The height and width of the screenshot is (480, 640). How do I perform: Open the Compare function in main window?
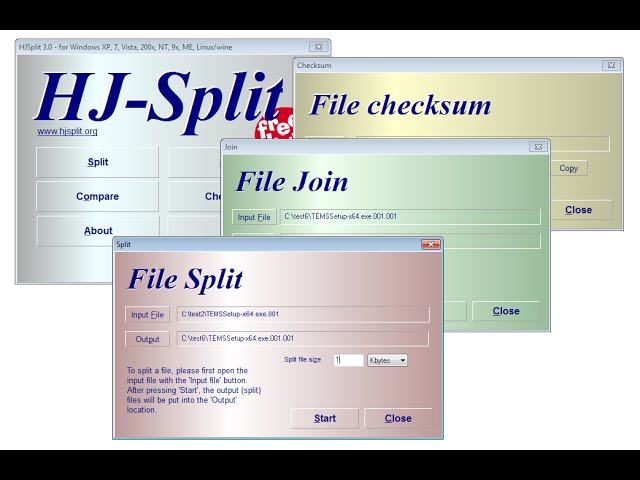tap(97, 196)
